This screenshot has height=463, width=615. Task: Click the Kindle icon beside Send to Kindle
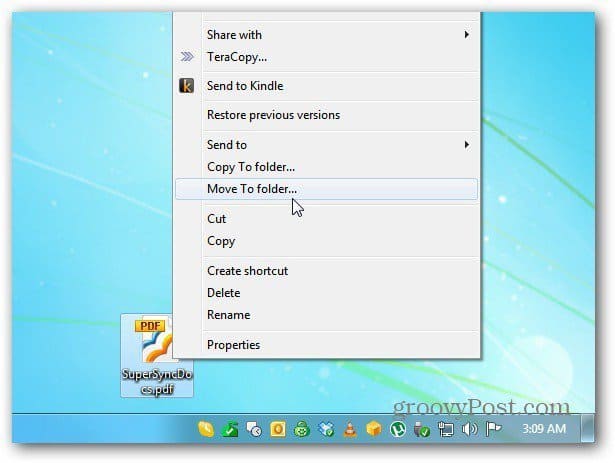click(186, 86)
